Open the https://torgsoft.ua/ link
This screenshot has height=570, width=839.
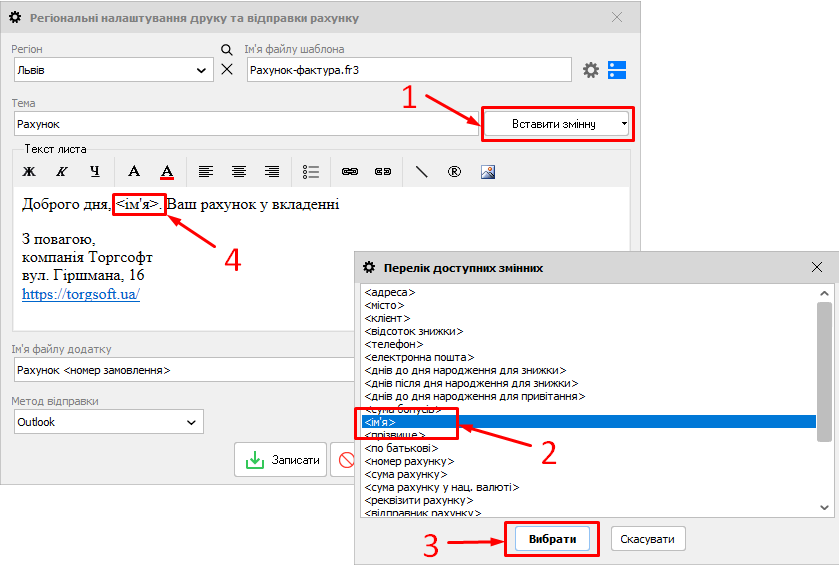tap(81, 294)
